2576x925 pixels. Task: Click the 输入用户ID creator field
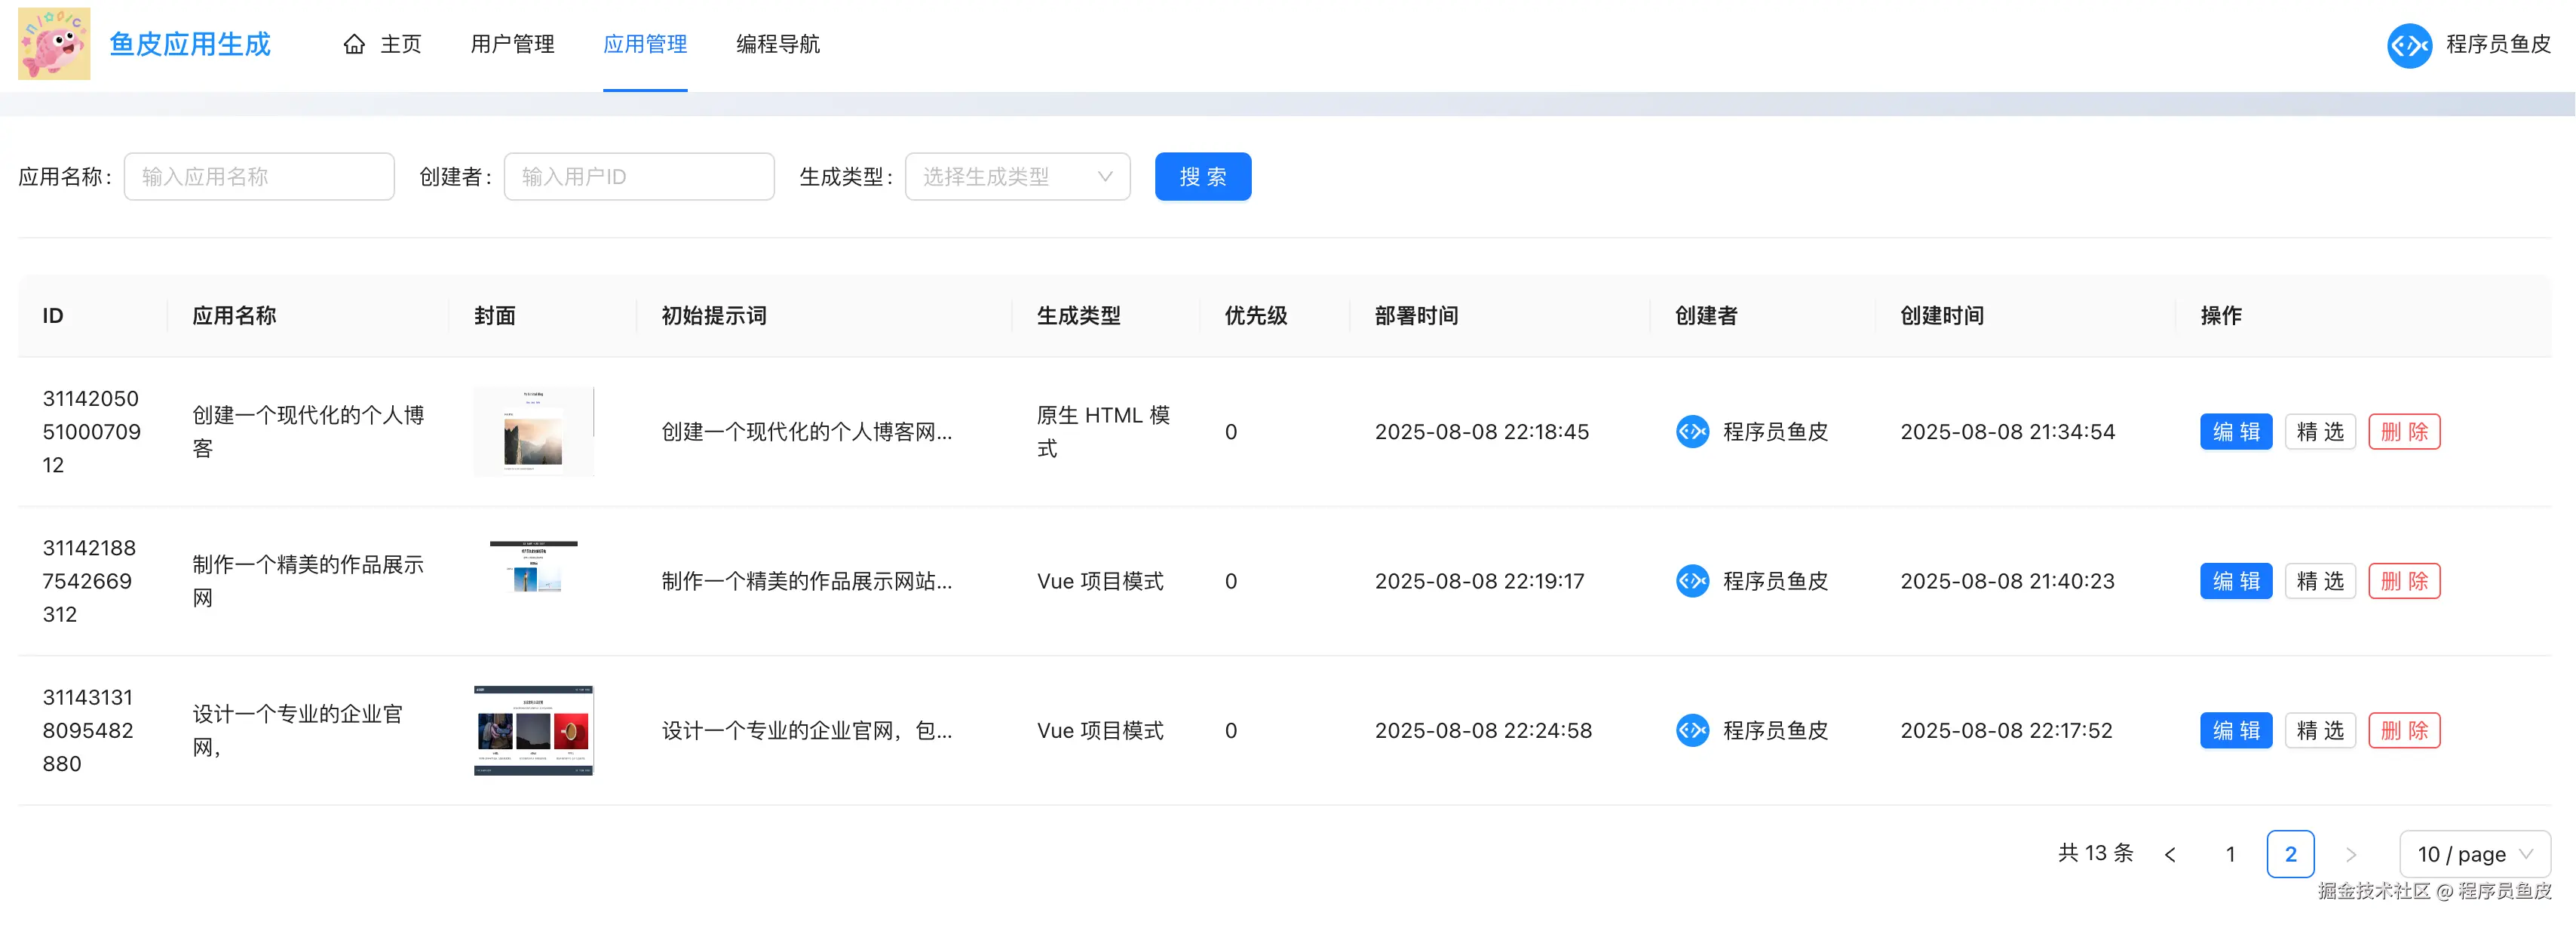click(x=639, y=177)
